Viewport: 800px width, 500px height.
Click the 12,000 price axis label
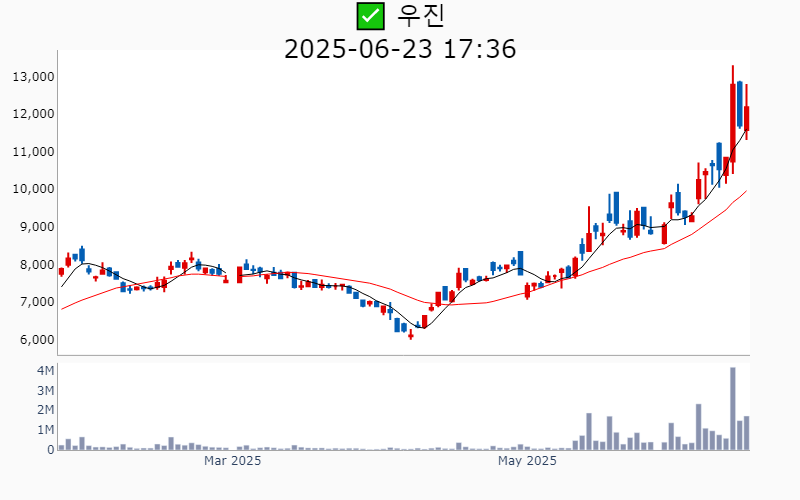(x=33, y=114)
